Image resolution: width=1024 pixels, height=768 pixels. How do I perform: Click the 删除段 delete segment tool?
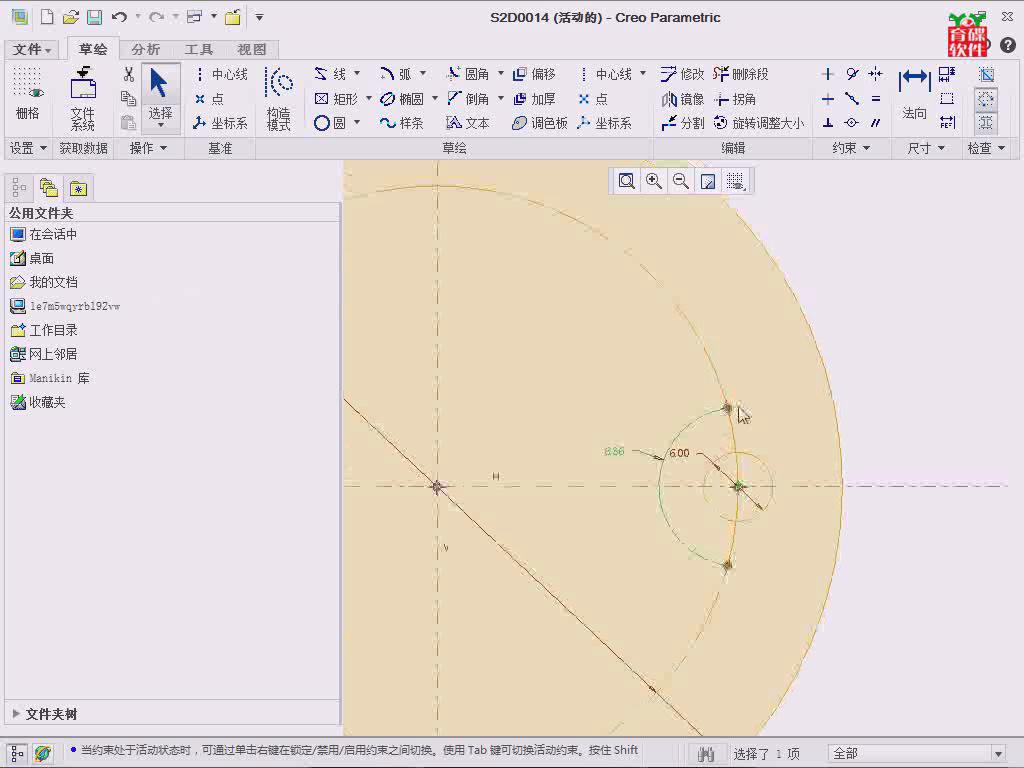click(741, 74)
